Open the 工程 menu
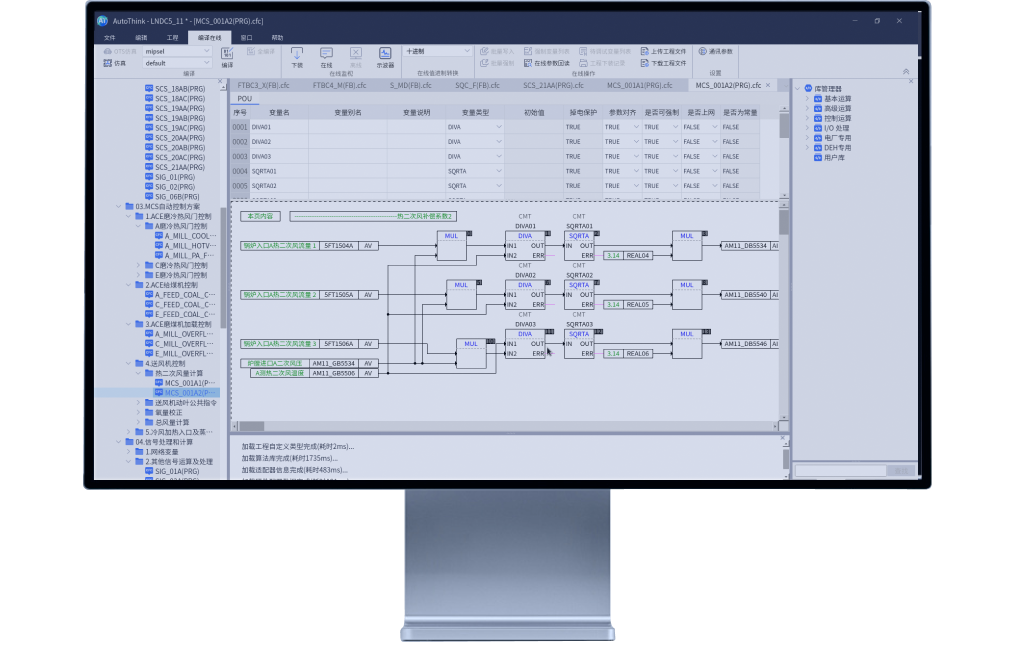This screenshot has height=654, width=1014. (x=172, y=37)
